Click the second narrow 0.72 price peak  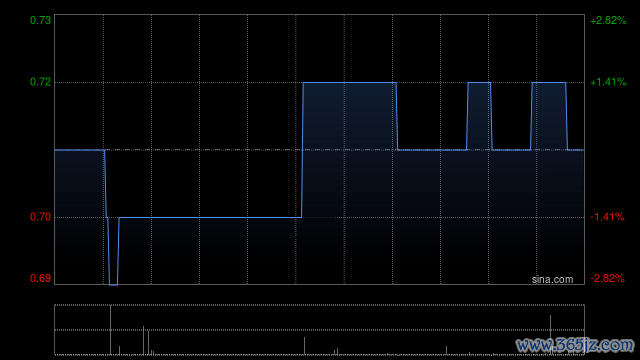click(x=479, y=82)
